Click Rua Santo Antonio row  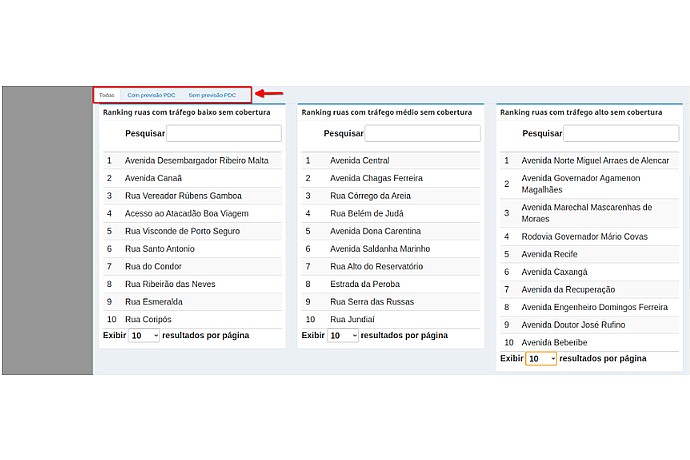pos(192,249)
